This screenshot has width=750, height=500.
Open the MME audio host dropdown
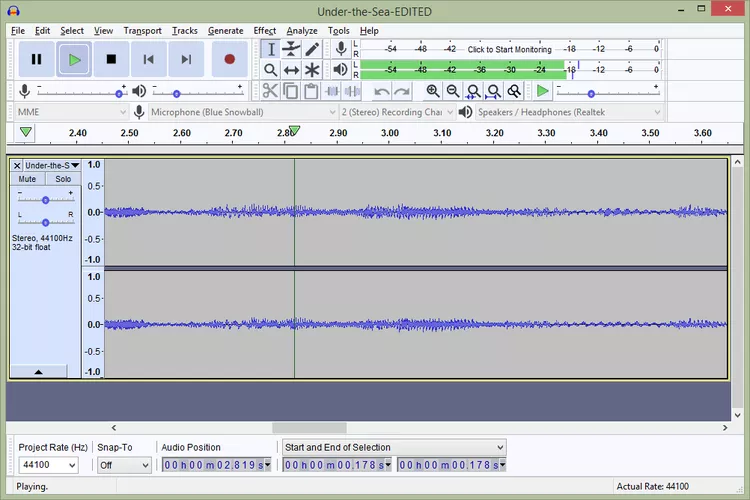tap(70, 112)
